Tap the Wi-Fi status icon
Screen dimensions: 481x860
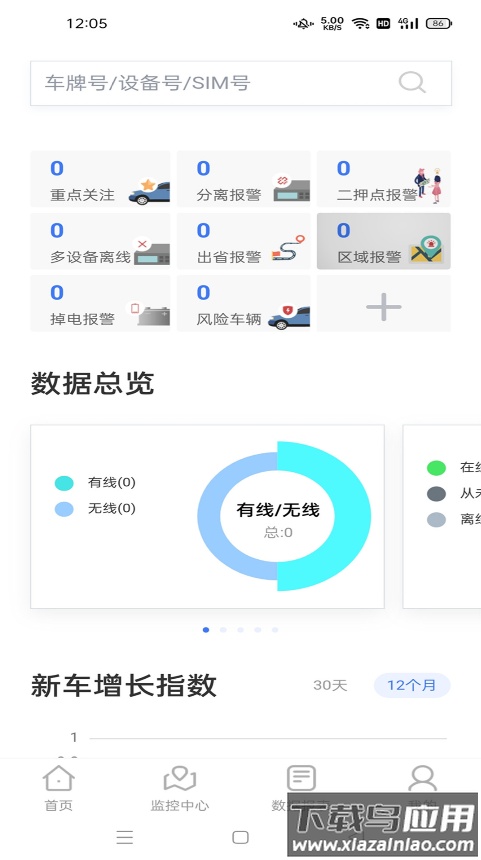point(360,23)
